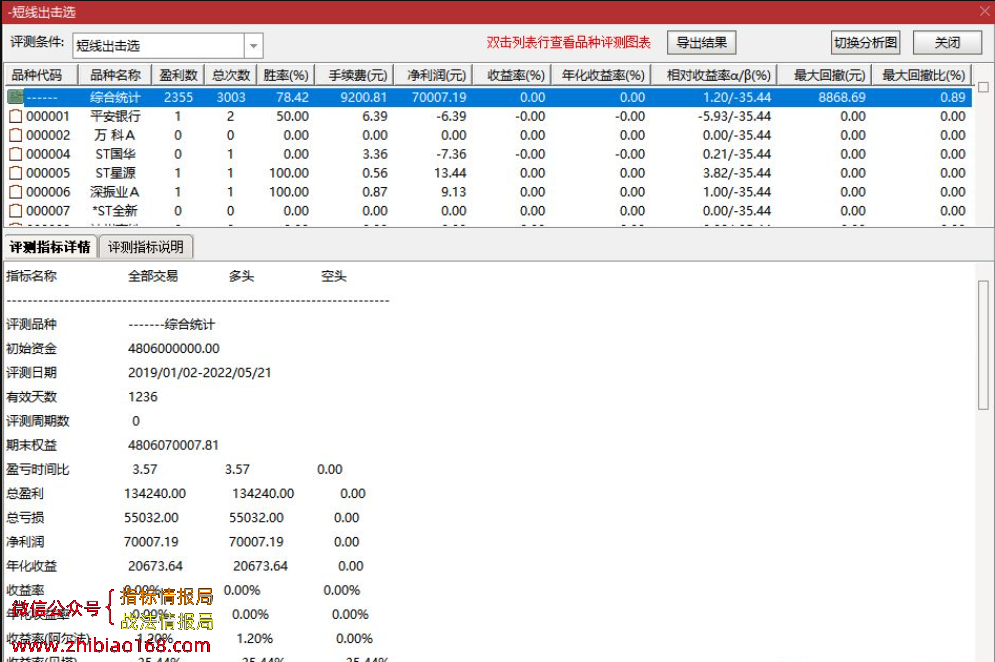Image resolution: width=995 pixels, height=662 pixels.
Task: Click the 切换分析图 button
Action: click(866, 43)
